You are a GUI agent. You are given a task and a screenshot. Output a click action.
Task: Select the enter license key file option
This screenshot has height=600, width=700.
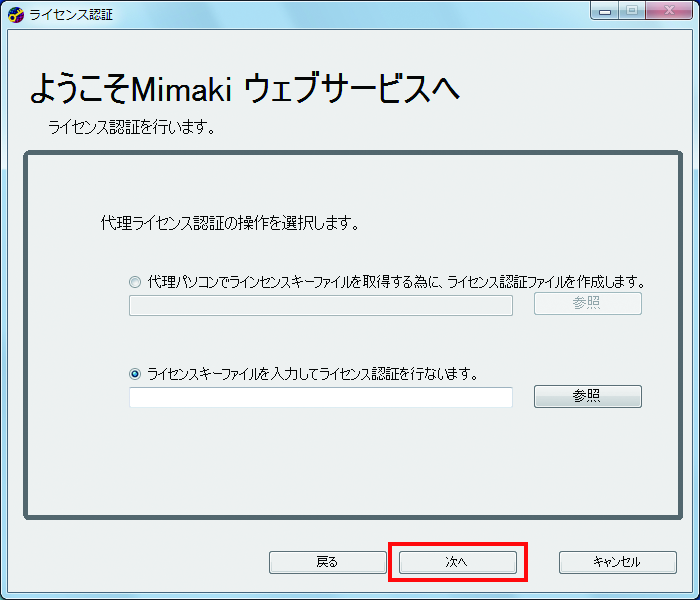[x=135, y=374]
